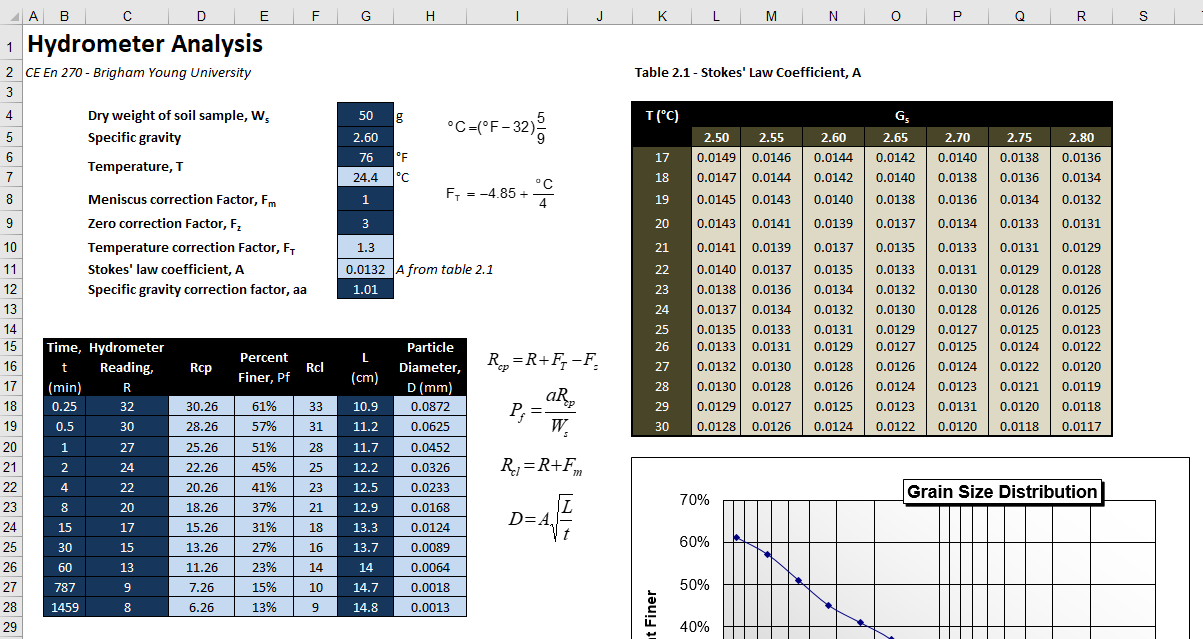Click the 50% axis label on chart

695,585
